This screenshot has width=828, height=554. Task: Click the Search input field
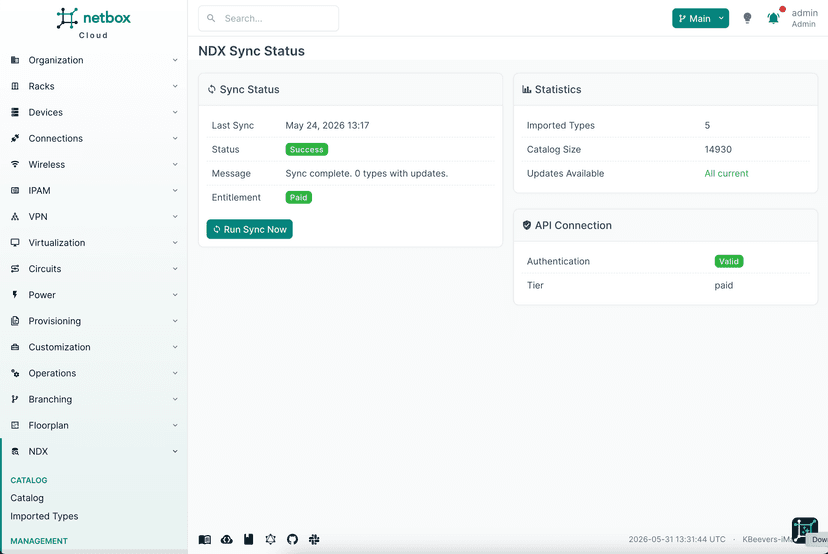click(268, 18)
